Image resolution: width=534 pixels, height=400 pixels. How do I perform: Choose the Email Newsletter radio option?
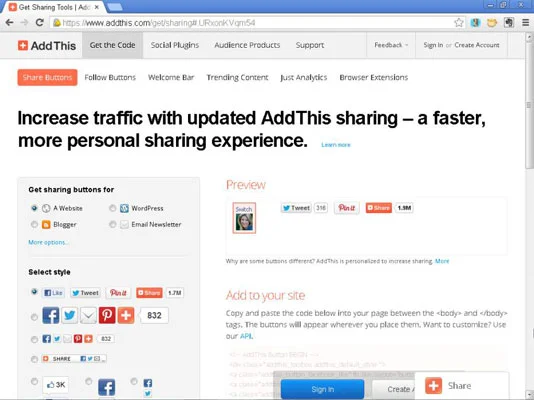[x=112, y=224]
